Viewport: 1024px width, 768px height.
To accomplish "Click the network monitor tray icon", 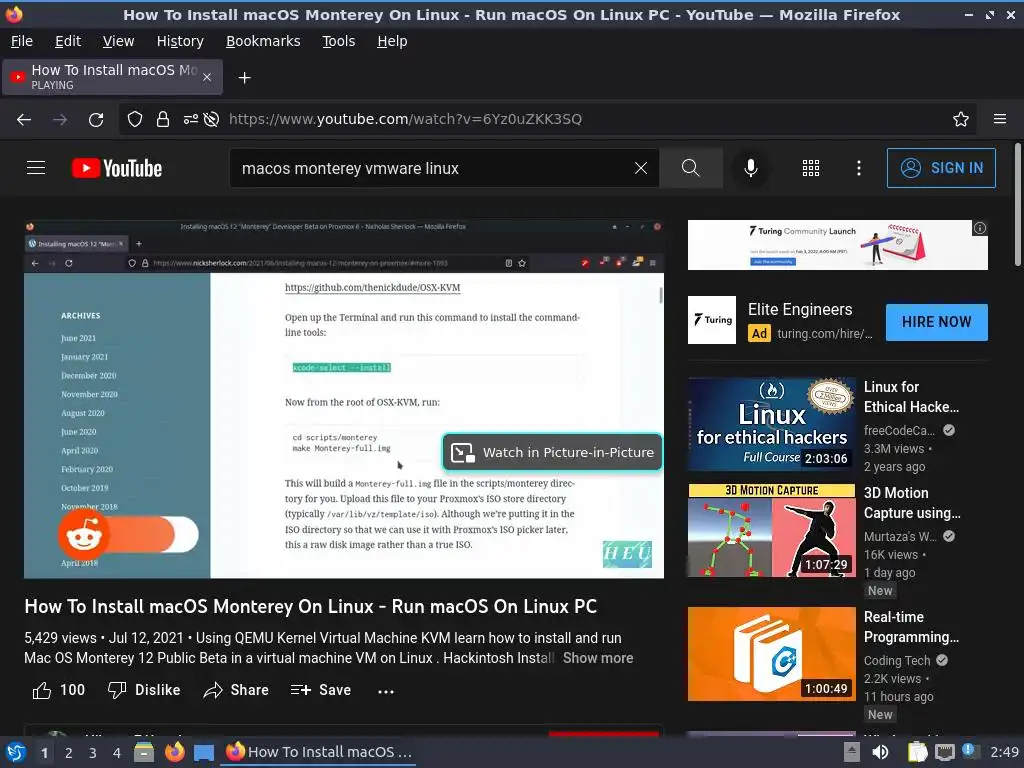I will click(x=944, y=752).
